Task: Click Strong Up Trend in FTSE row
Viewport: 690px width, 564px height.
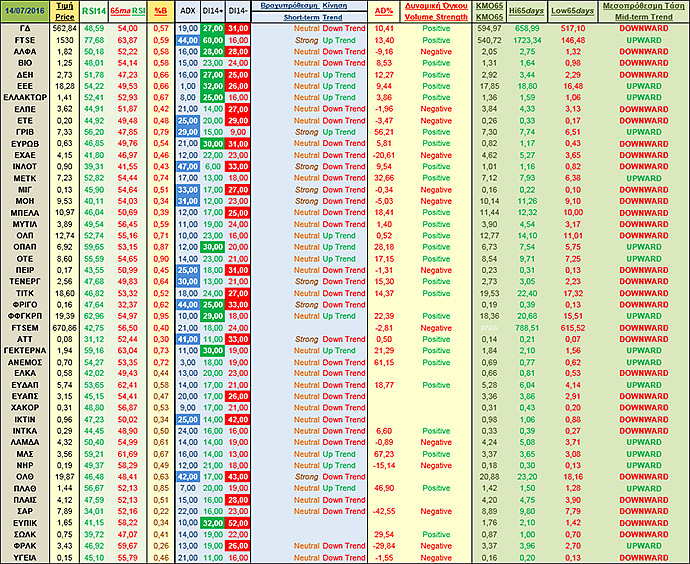Action: click(x=325, y=40)
